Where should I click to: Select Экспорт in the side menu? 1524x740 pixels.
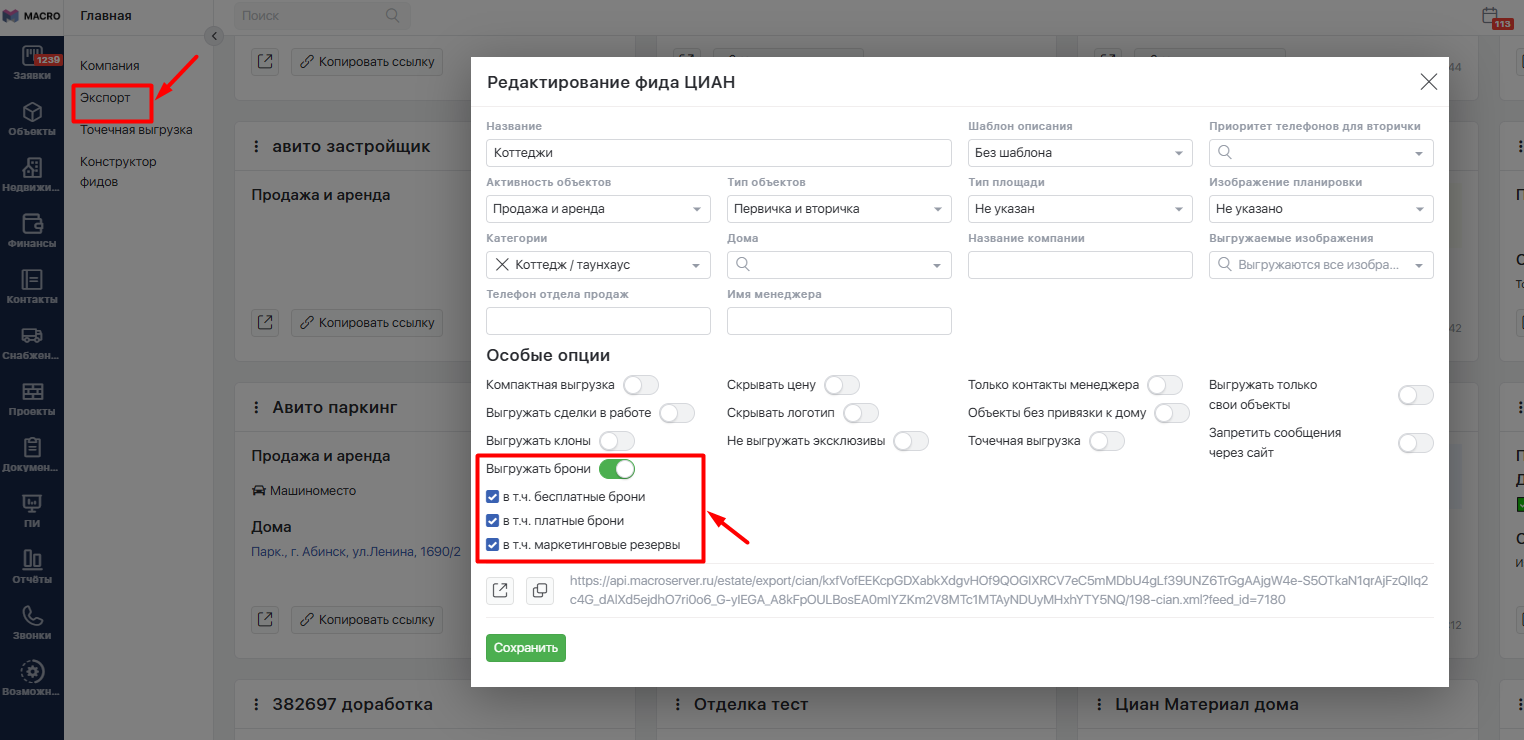point(105,98)
